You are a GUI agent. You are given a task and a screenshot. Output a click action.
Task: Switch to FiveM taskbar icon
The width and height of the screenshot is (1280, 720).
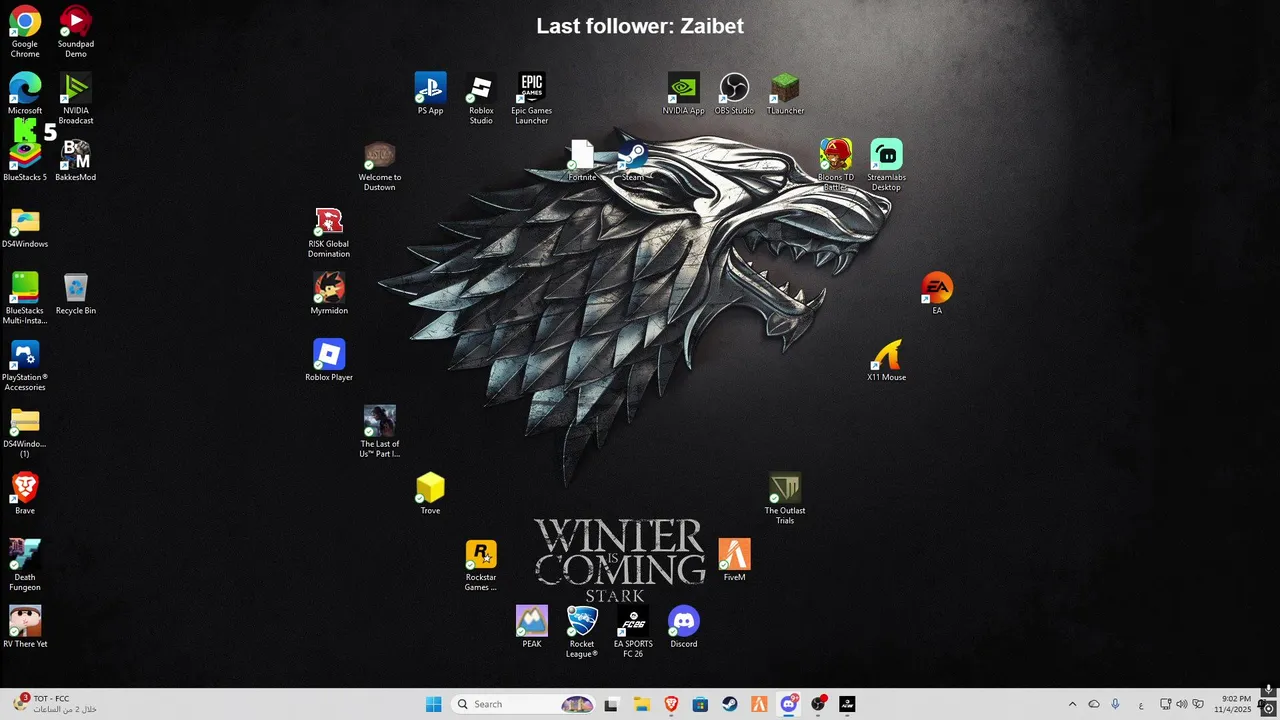[x=759, y=704]
